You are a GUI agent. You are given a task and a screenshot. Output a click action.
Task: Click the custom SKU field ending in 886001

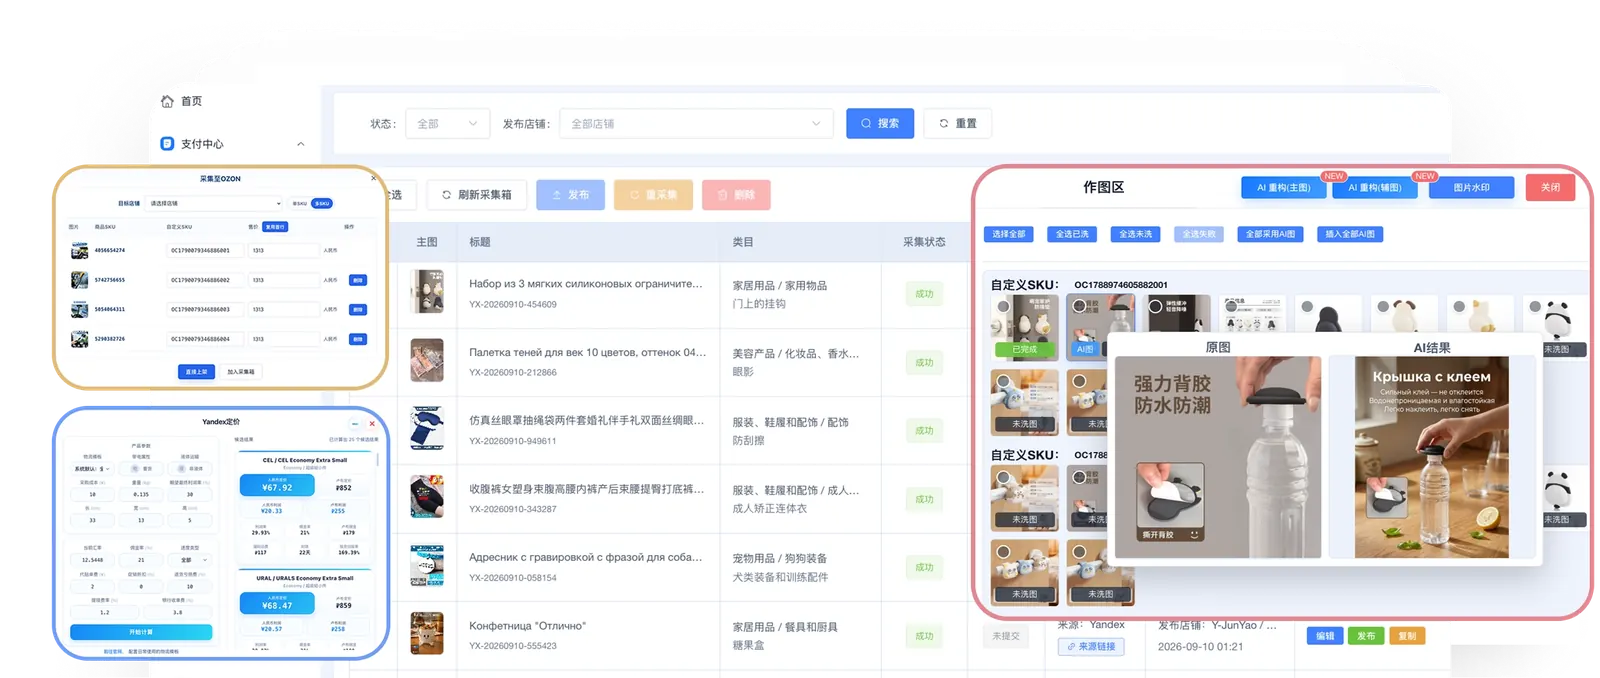[x=204, y=251]
